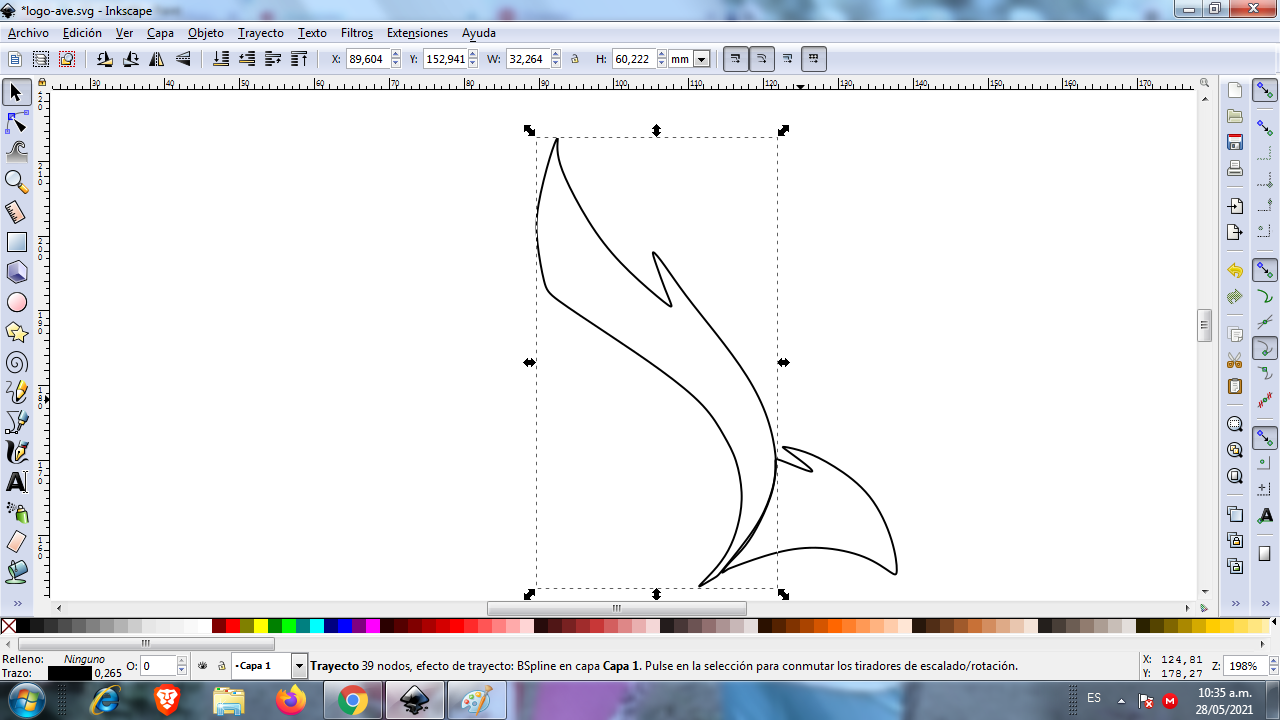Select the Pencil freehand tool

16,392
